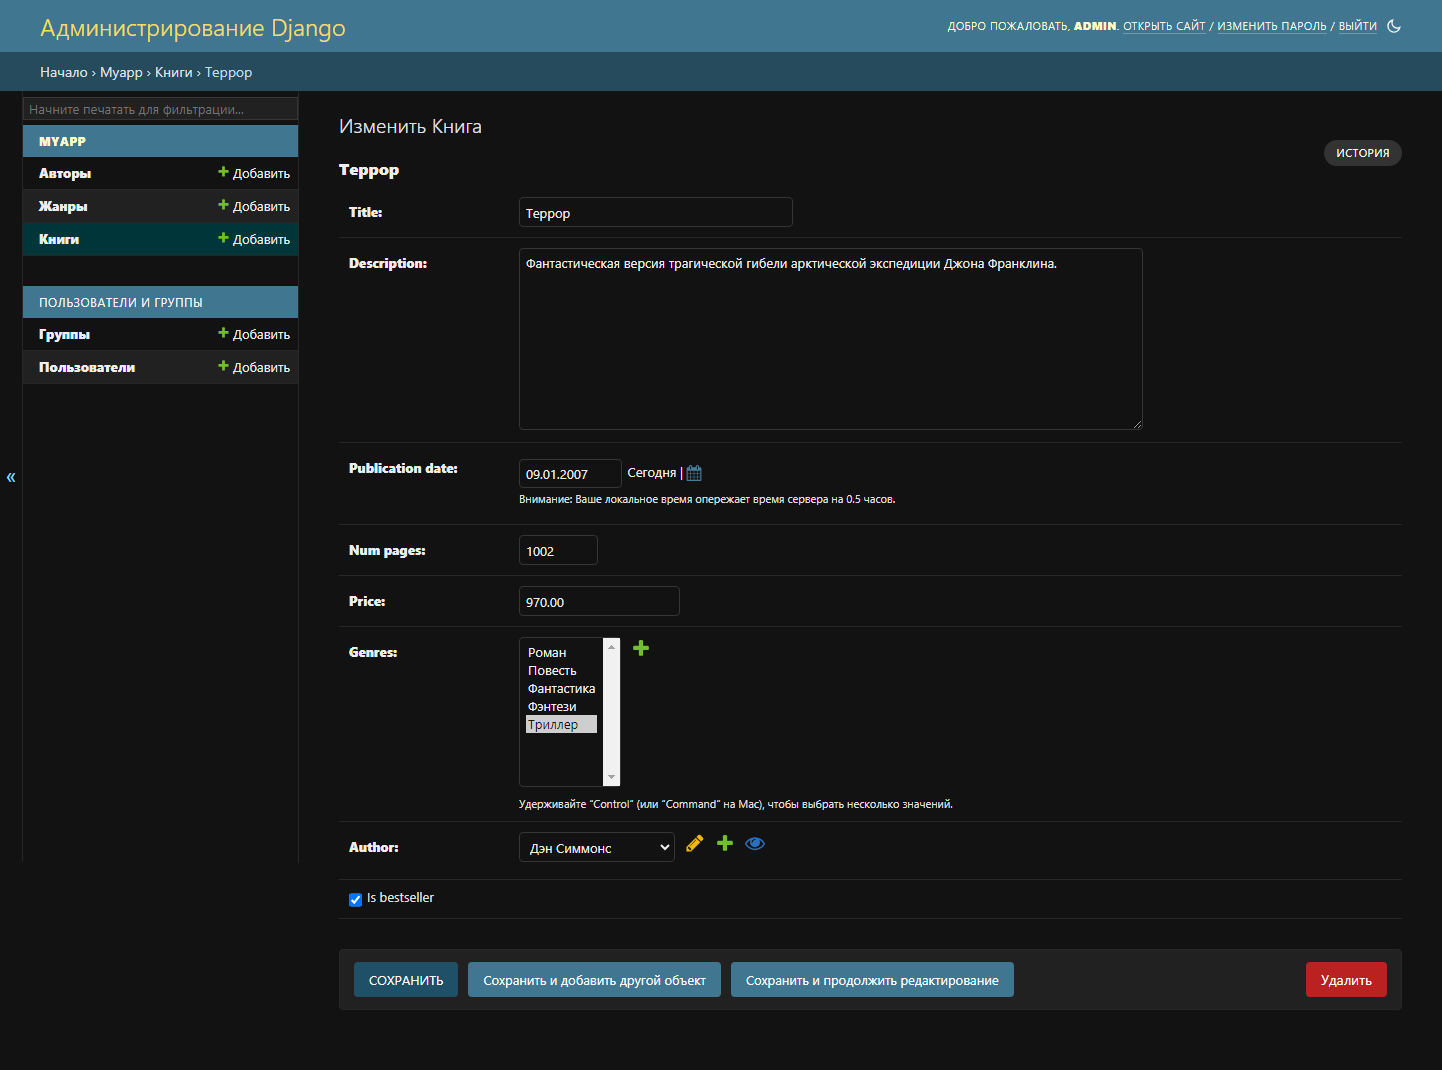1442x1070 pixels.
Task: Click the red Удалить button
Action: point(1346,980)
